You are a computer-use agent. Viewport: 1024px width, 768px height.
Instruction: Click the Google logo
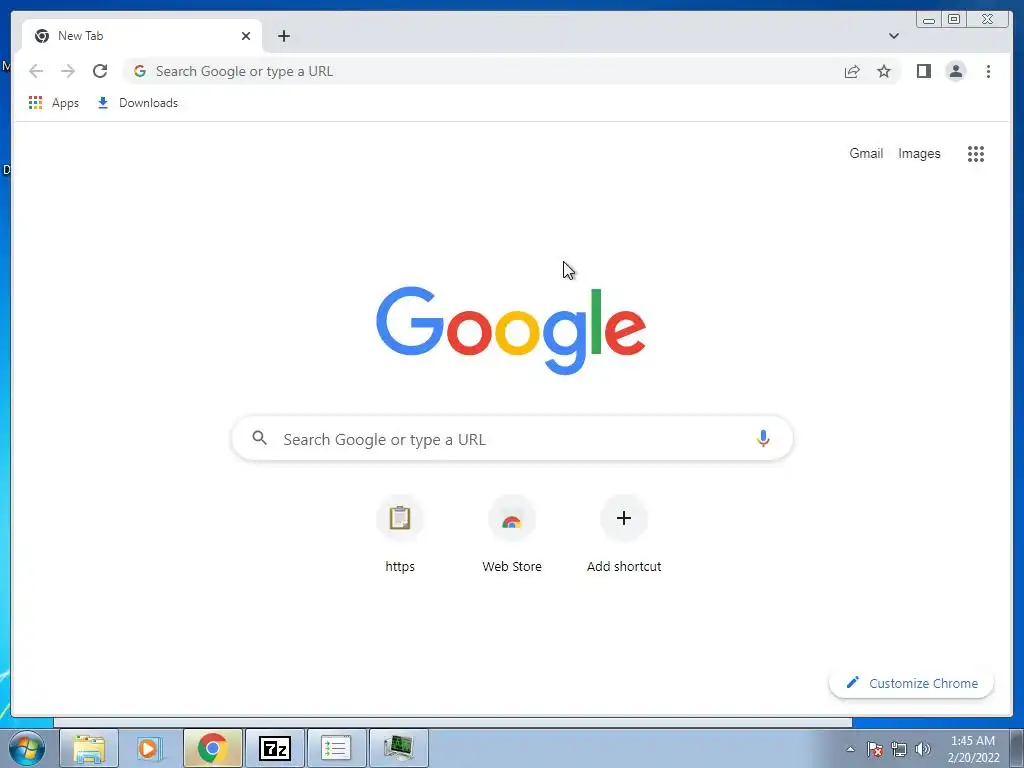511,330
